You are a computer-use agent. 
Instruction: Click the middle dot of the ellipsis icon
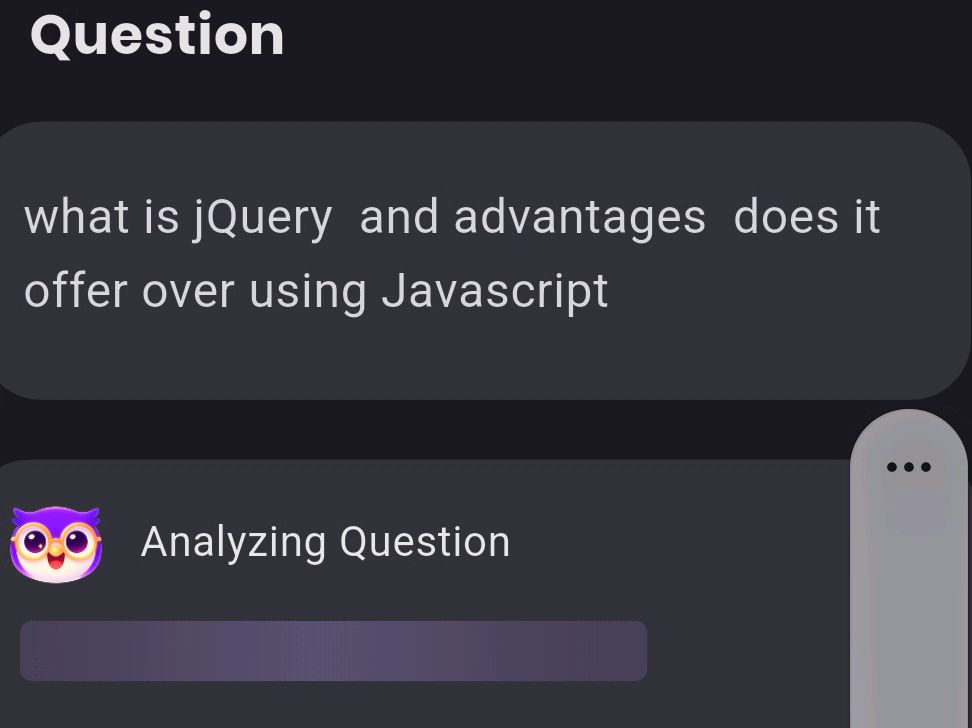tap(909, 466)
